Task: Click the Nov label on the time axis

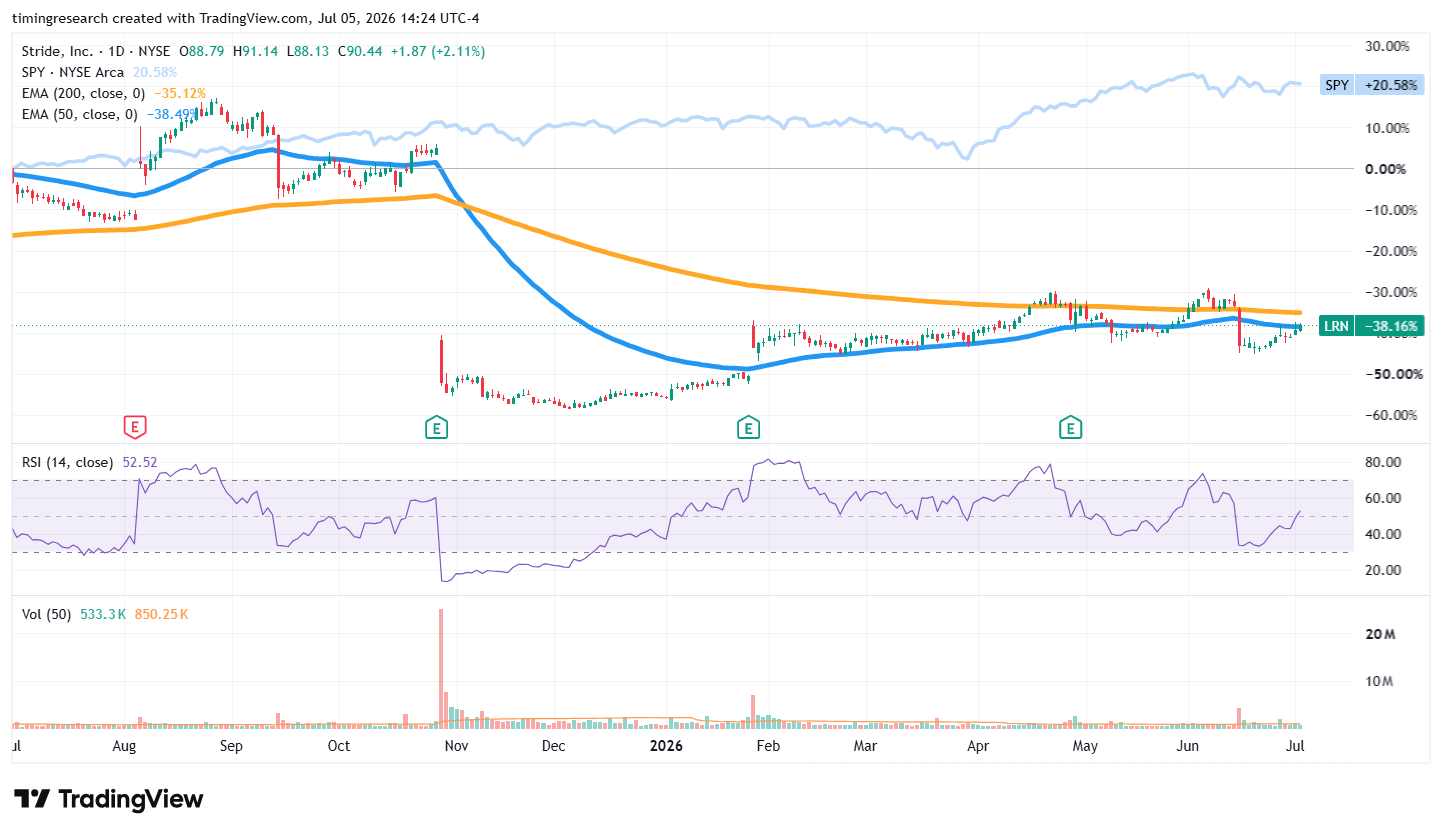Action: point(456,746)
